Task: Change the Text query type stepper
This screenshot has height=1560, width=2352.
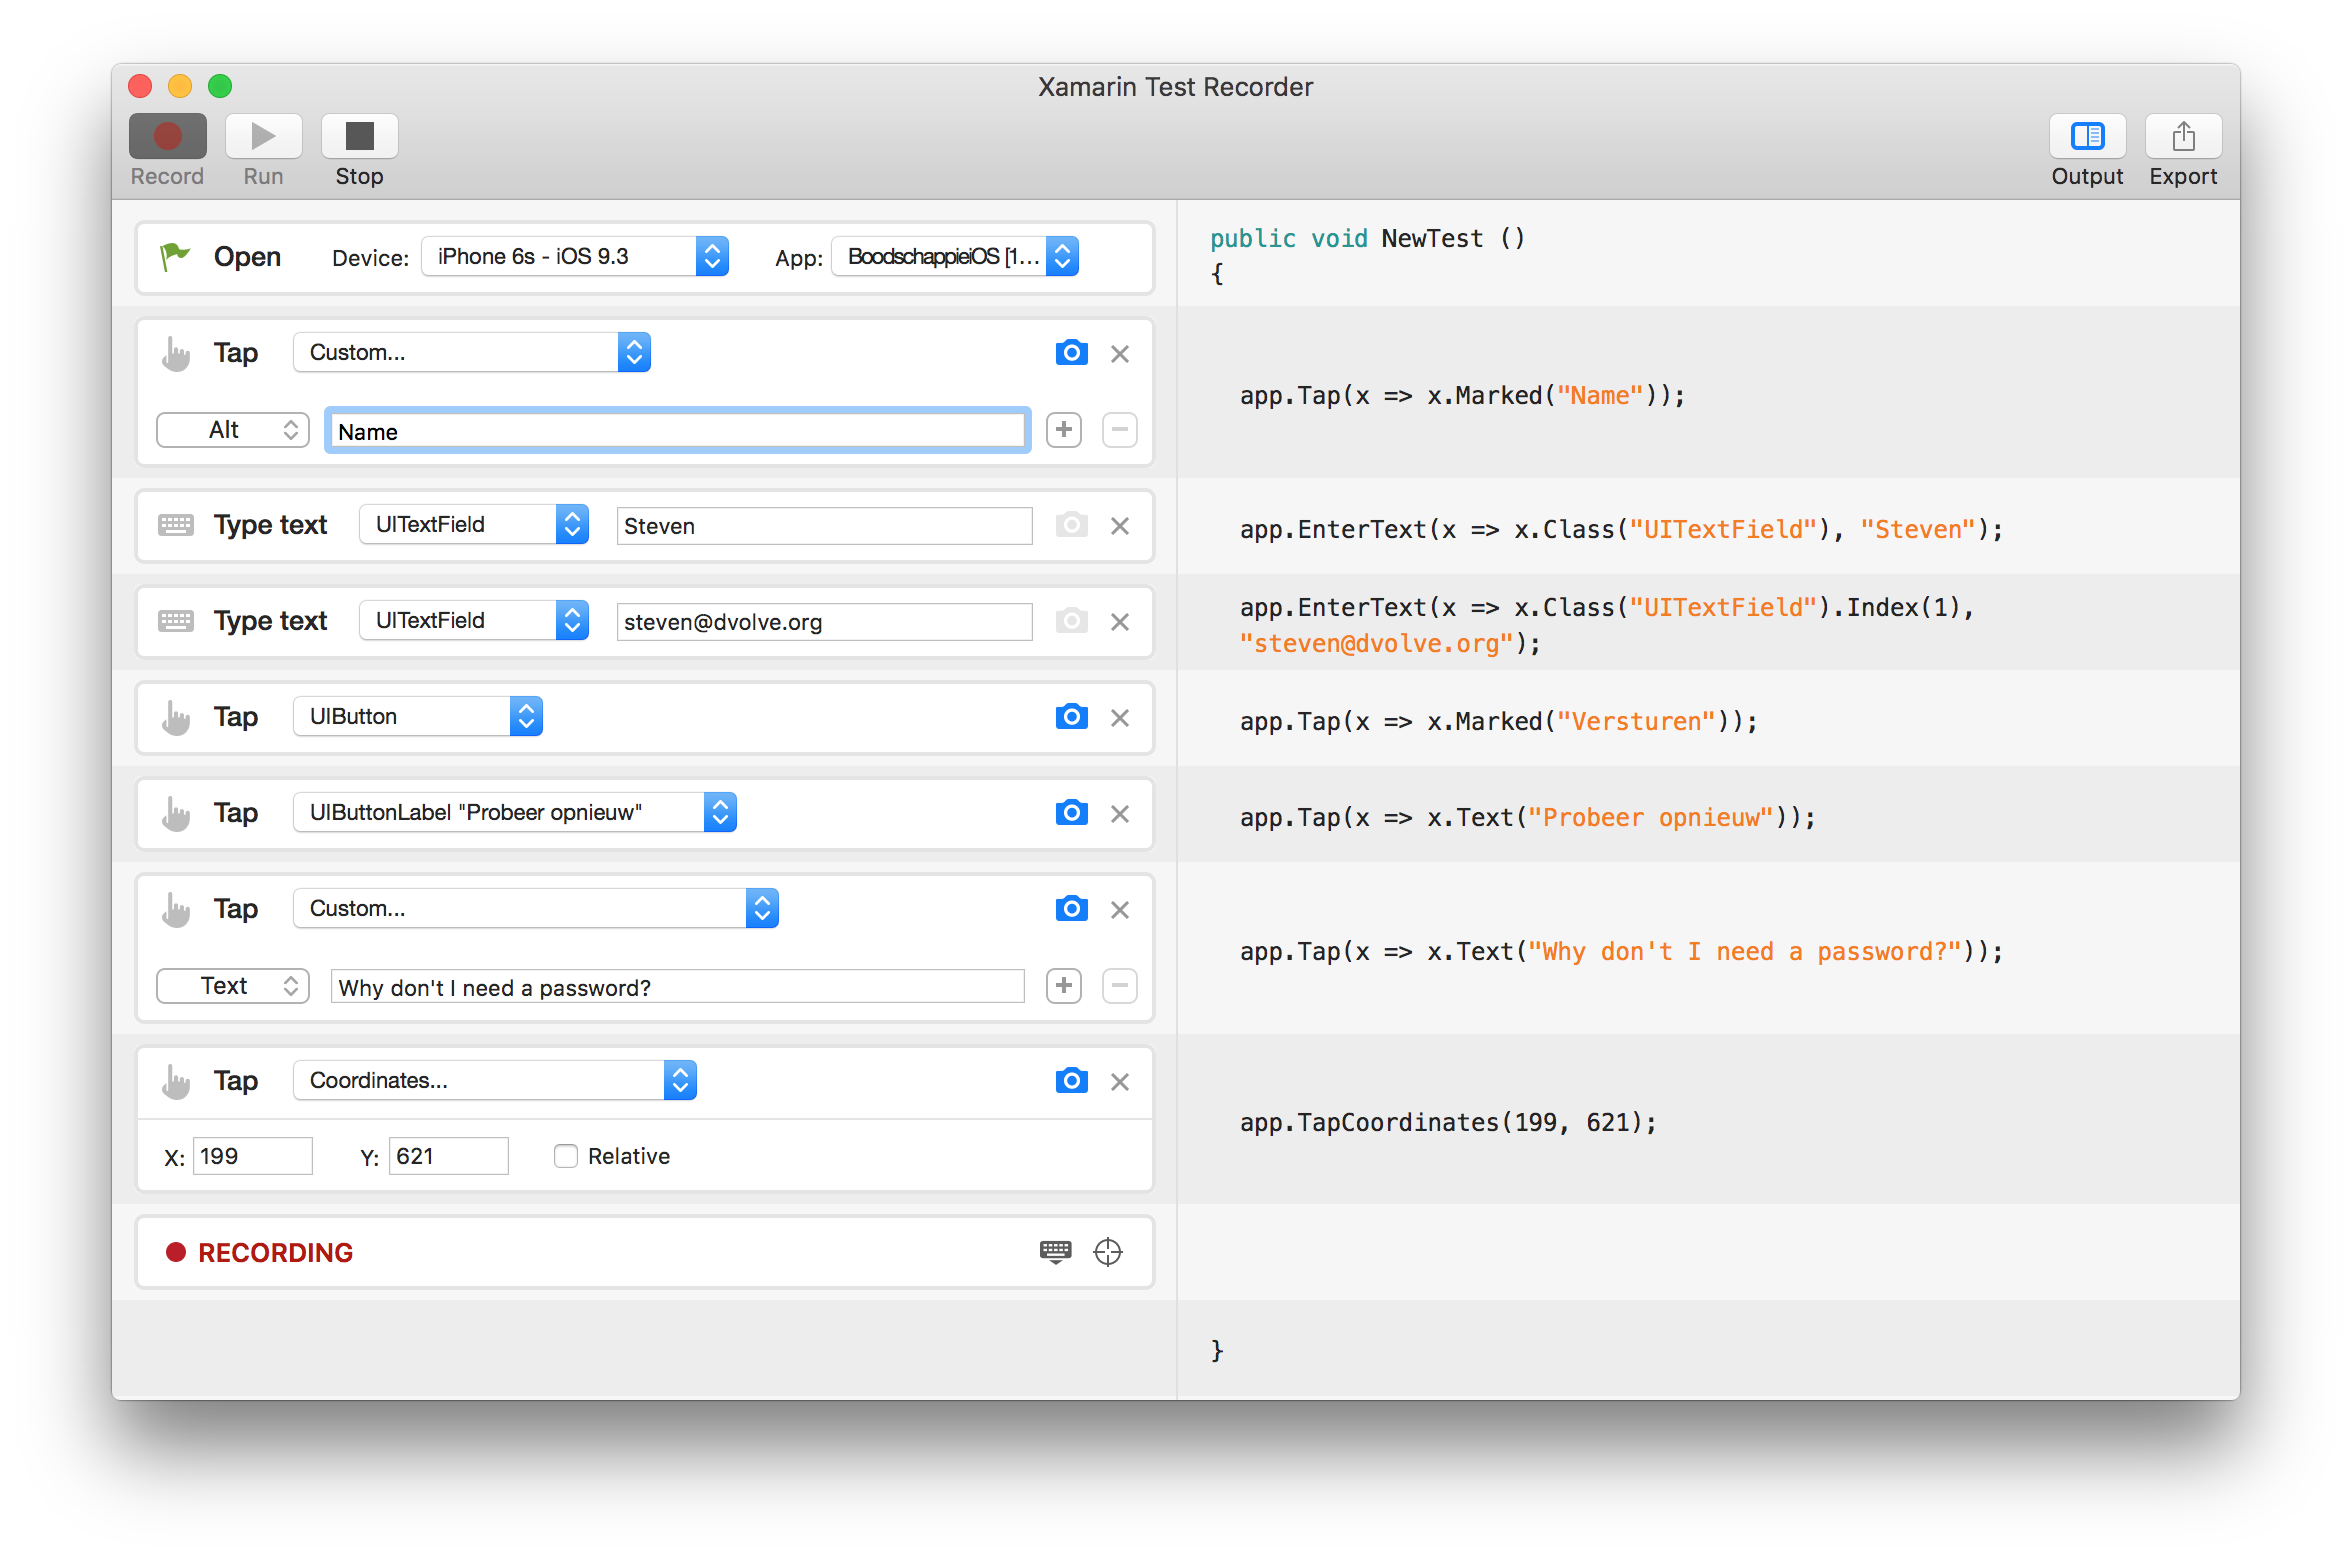Action: click(233, 986)
